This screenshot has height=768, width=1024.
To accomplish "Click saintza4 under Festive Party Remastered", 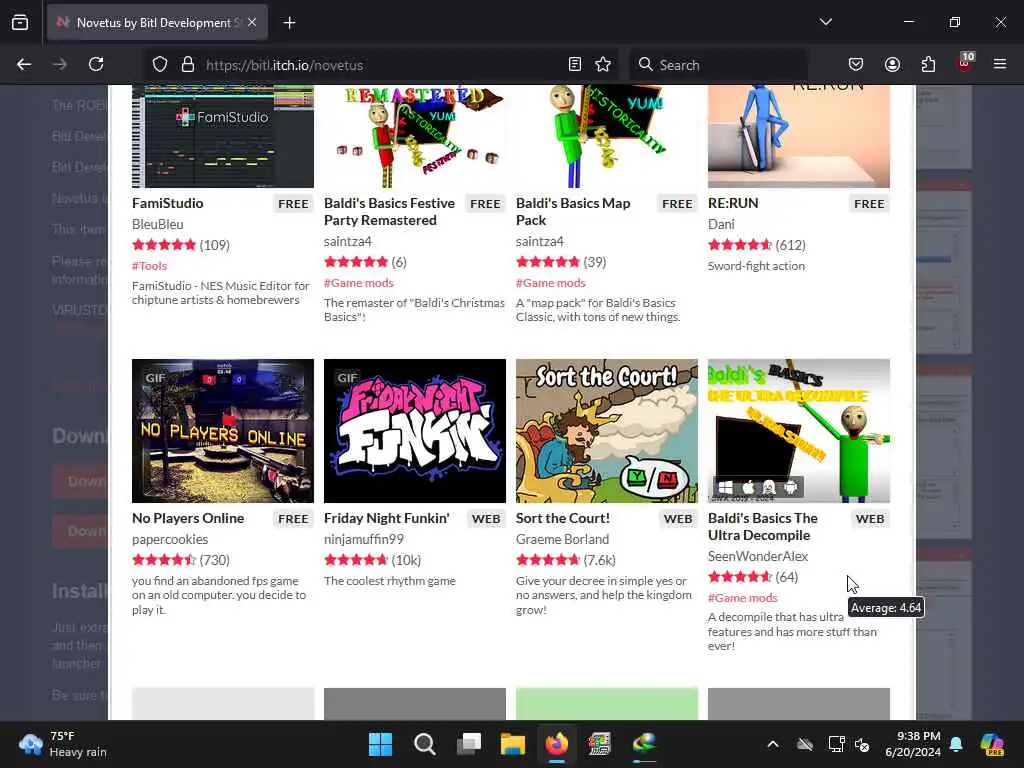I will tap(347, 241).
